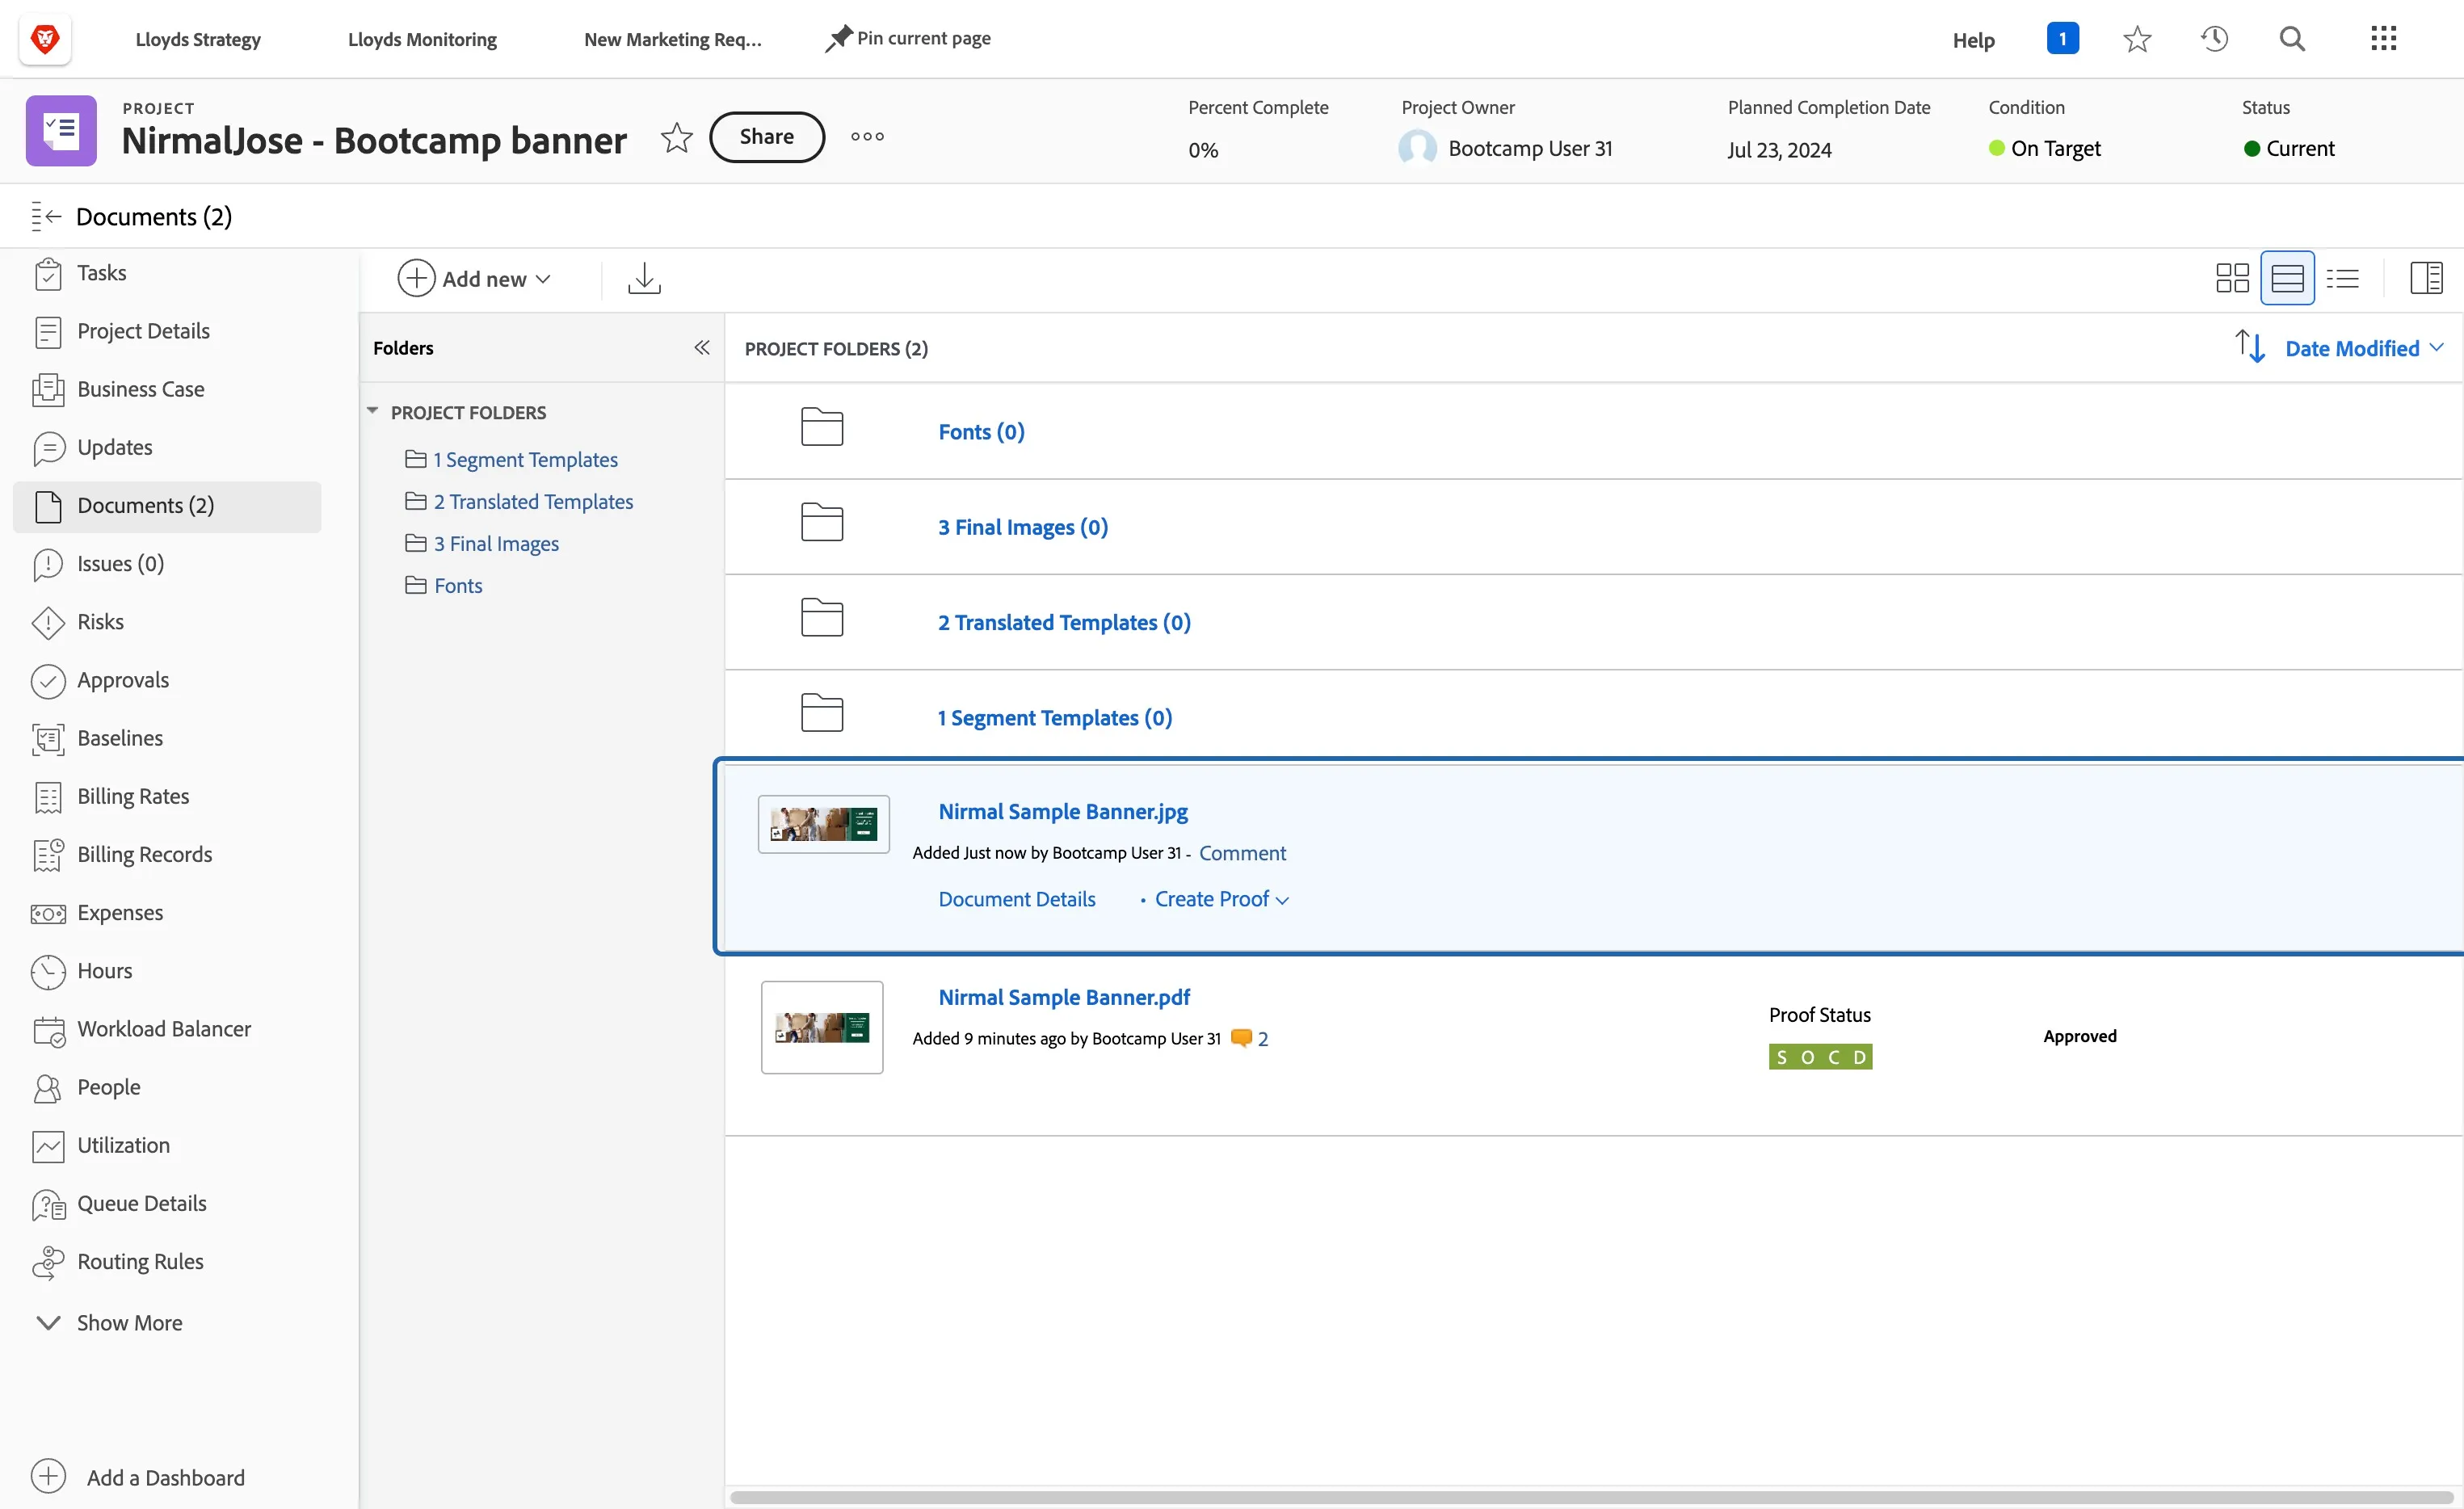2464x1509 pixels.
Task: Collapse the Folders panel with double chevron
Action: click(x=702, y=348)
